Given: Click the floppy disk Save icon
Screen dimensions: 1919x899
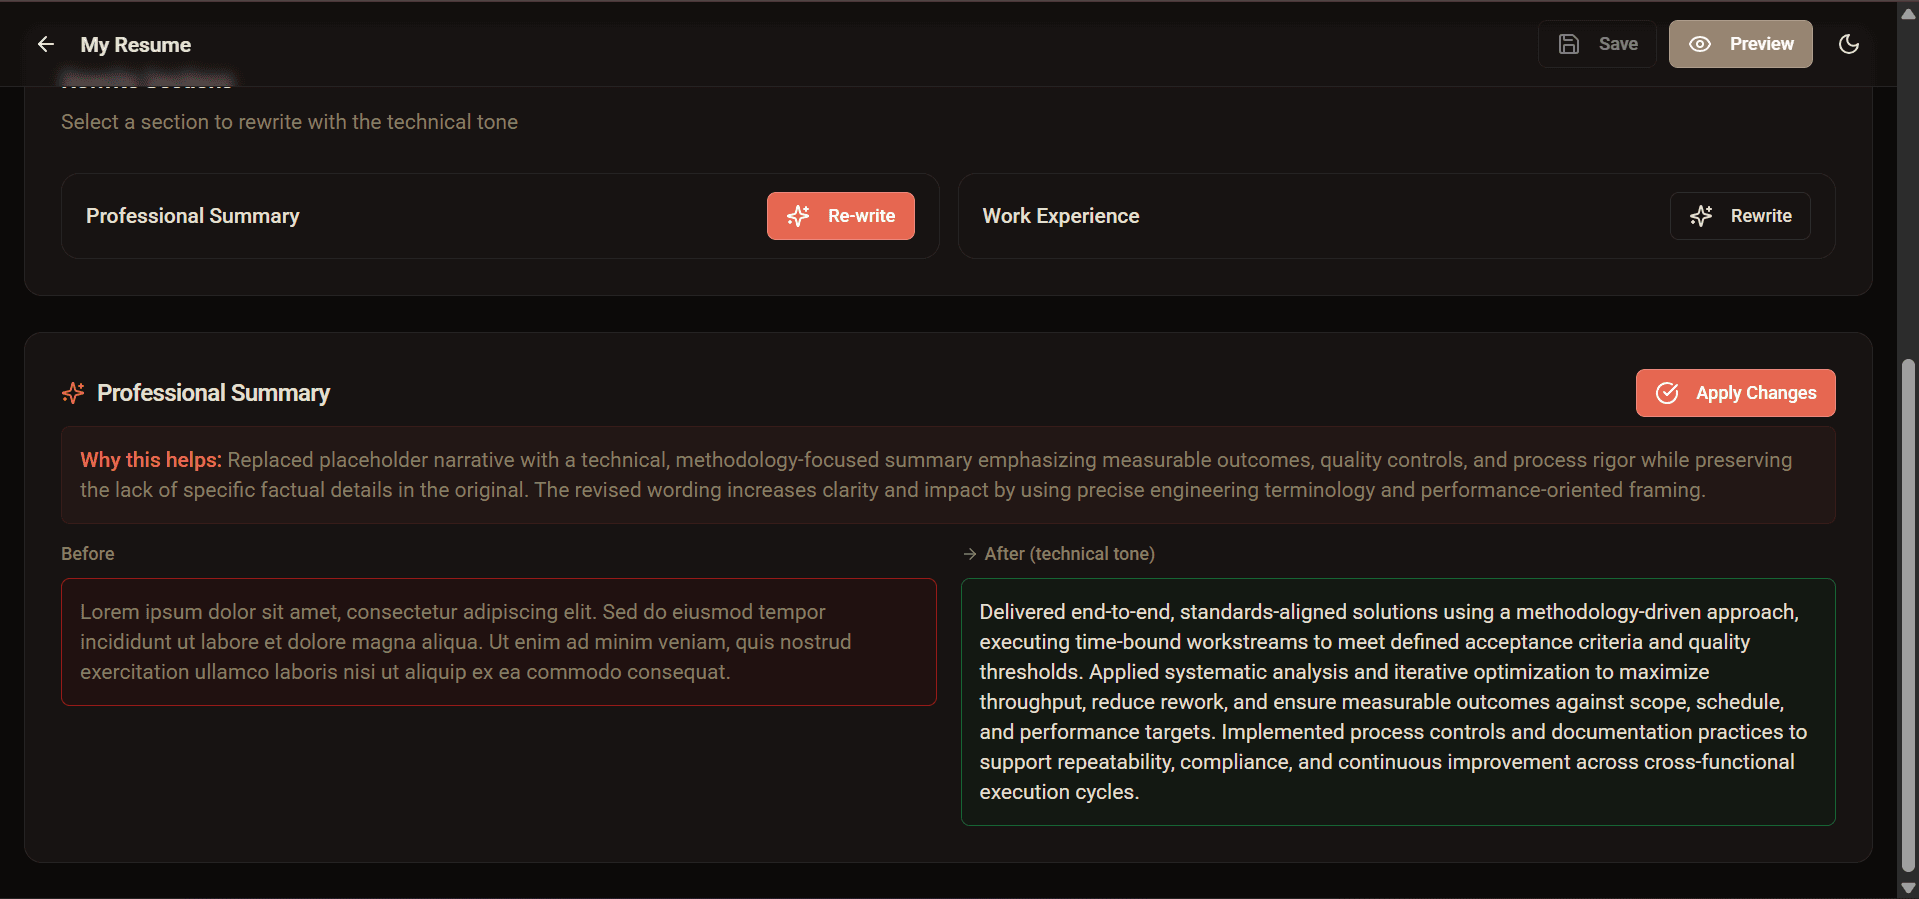Looking at the screenshot, I should [x=1569, y=44].
